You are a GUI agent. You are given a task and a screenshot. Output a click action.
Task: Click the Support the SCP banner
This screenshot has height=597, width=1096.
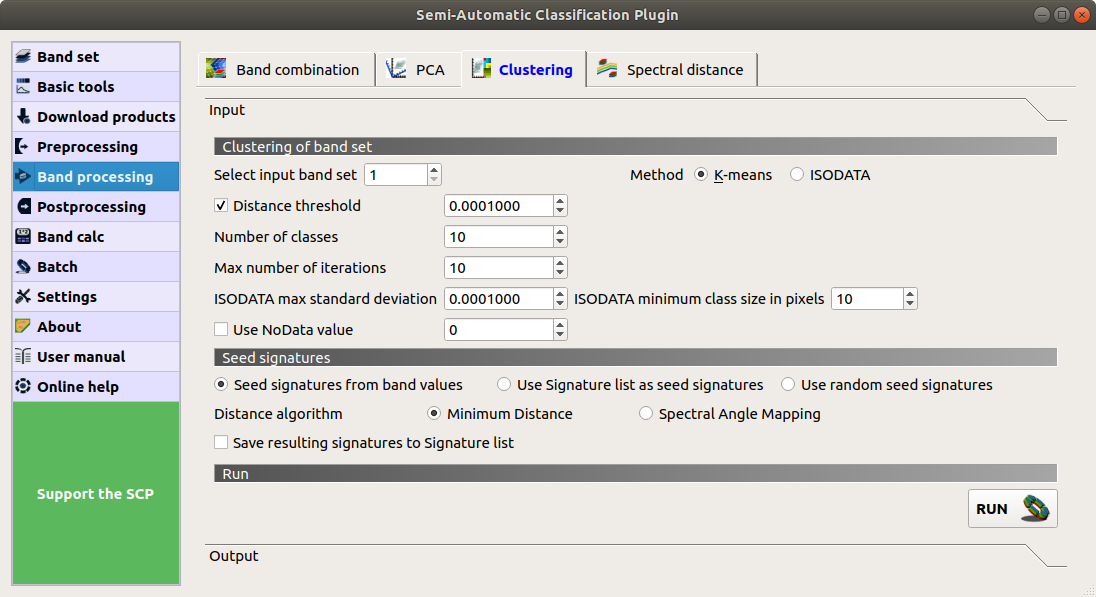[96, 494]
